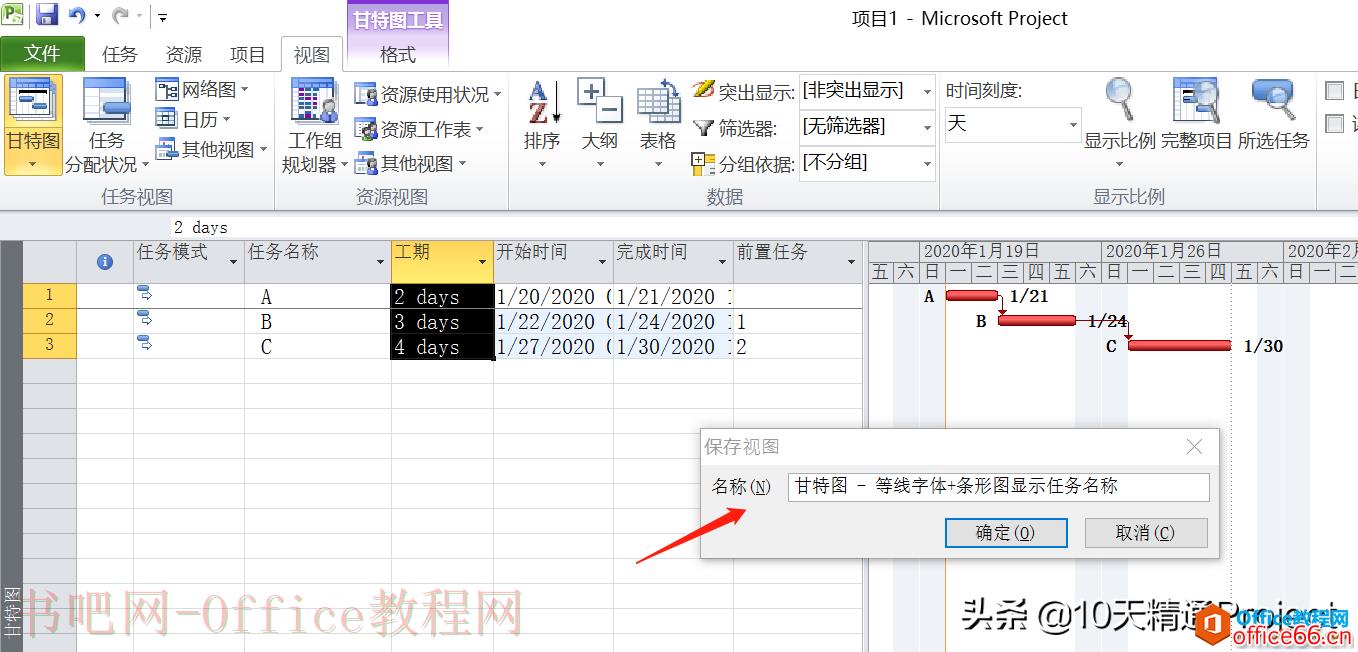The height and width of the screenshot is (652, 1358).
Task: Click OK (确定) in Save View dialog
Action: coord(1006,533)
